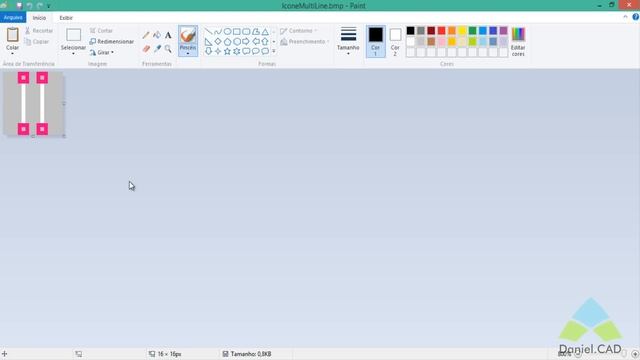Choose the Rectangle shape
Screen dimensions: 640x360
coord(237,31)
